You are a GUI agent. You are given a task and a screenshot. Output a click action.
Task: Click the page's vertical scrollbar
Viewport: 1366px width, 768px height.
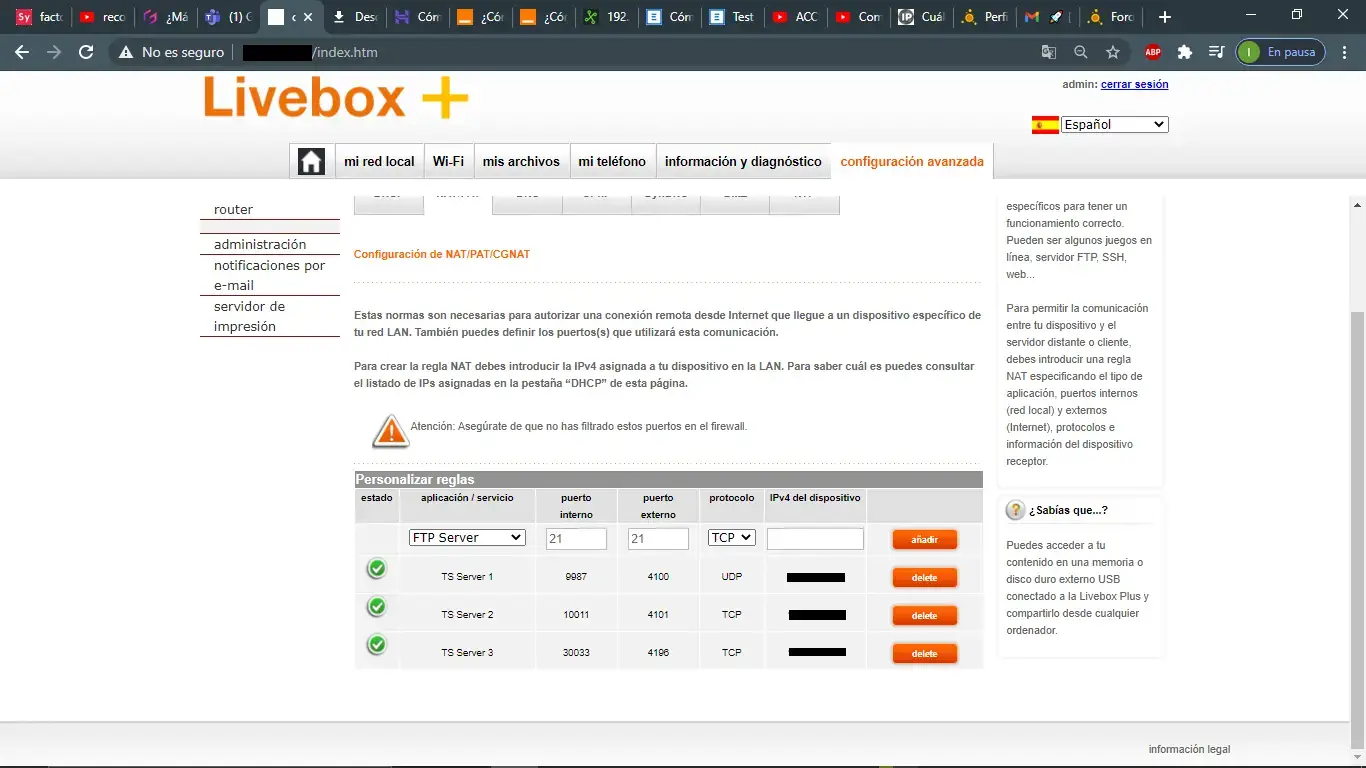pyautogui.click(x=1357, y=528)
